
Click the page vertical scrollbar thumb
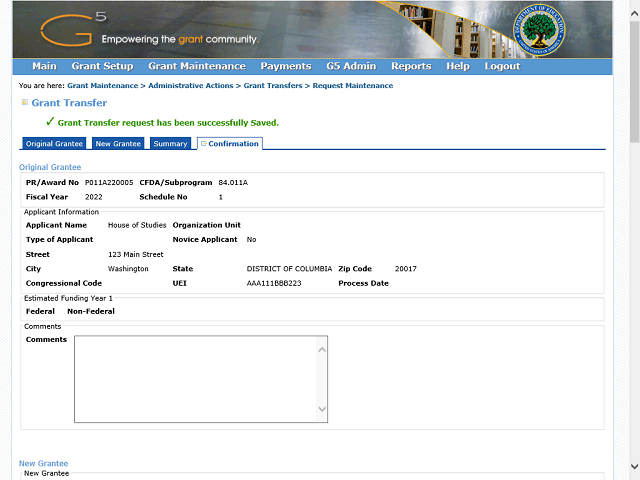[x=635, y=82]
